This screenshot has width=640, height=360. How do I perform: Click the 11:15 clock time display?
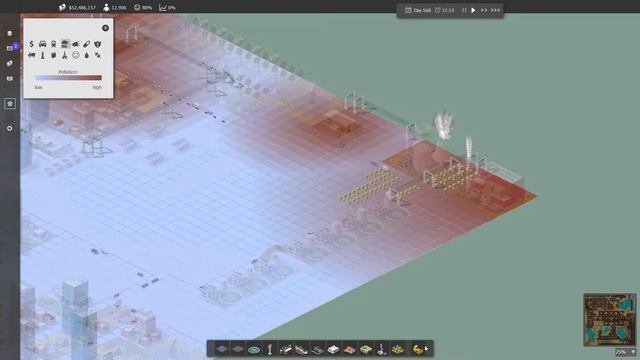click(444, 10)
